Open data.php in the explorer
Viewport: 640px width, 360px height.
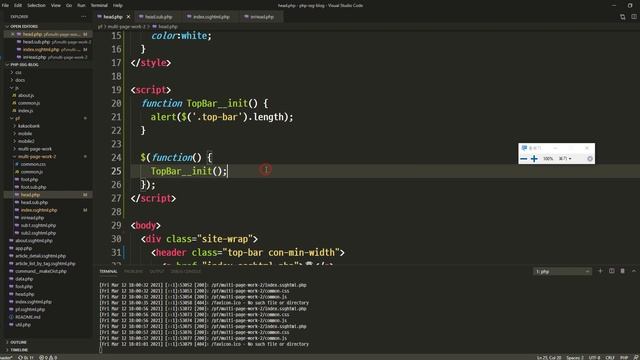pos(24,279)
